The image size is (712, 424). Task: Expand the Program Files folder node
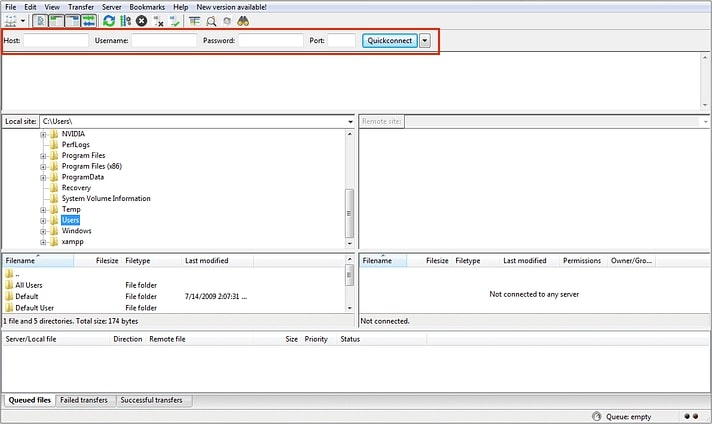[x=43, y=156]
